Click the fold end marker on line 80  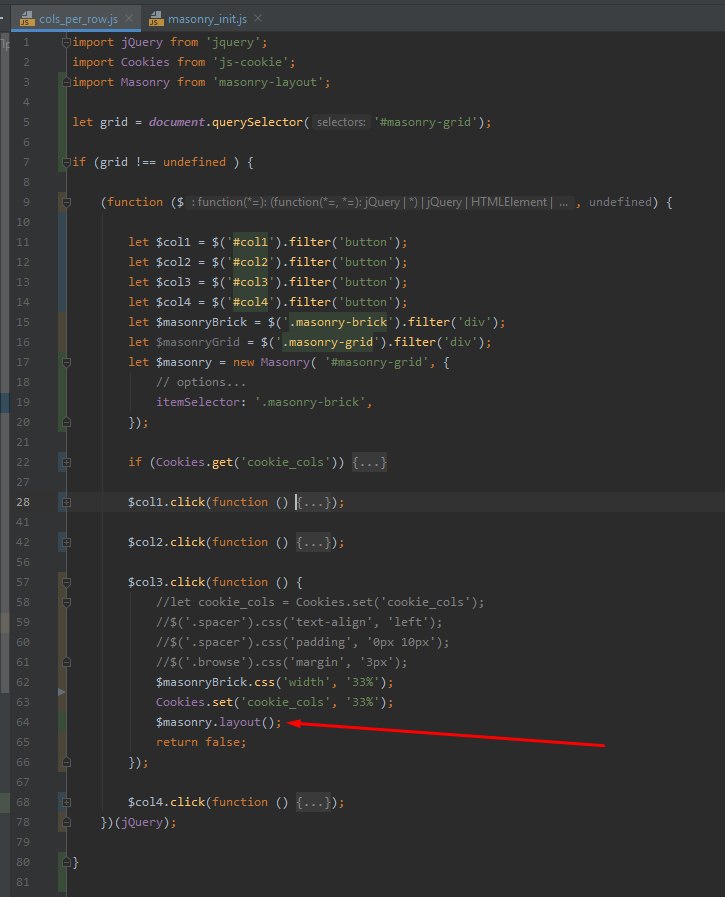click(66, 862)
